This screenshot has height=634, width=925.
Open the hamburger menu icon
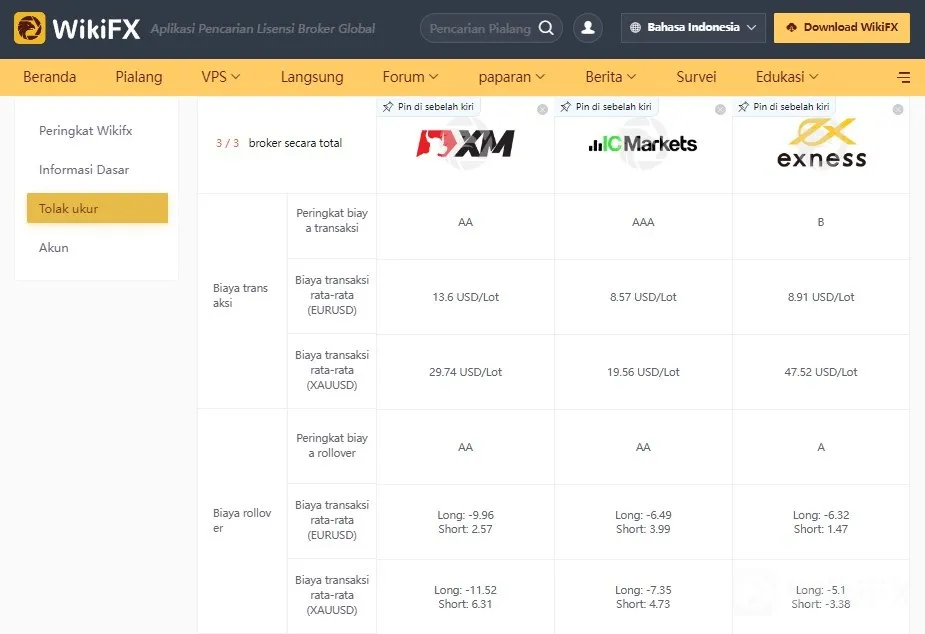click(x=903, y=77)
